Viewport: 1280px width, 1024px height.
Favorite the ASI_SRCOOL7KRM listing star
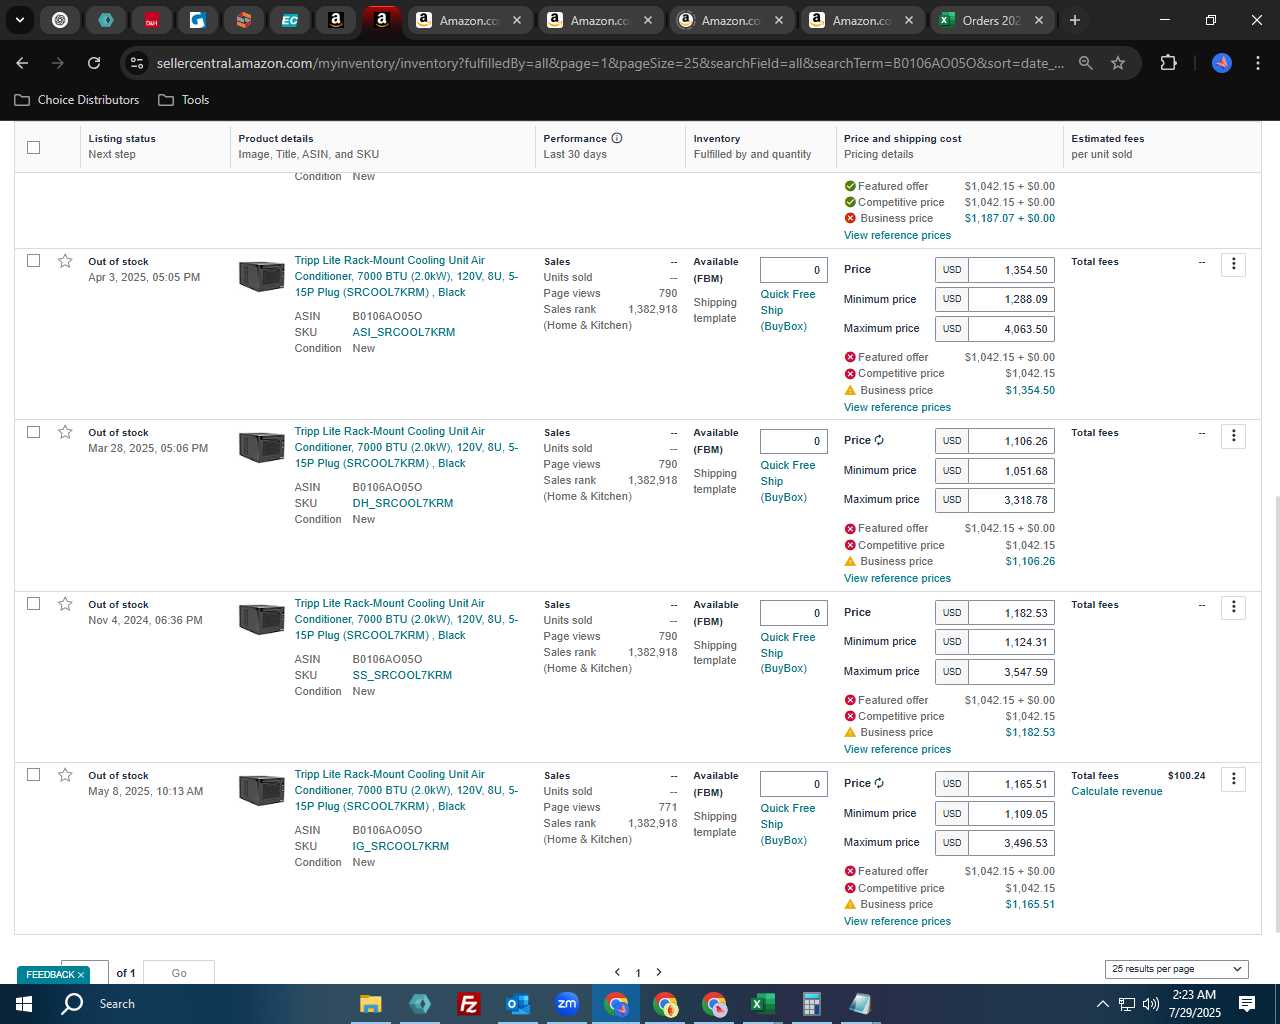(x=65, y=261)
